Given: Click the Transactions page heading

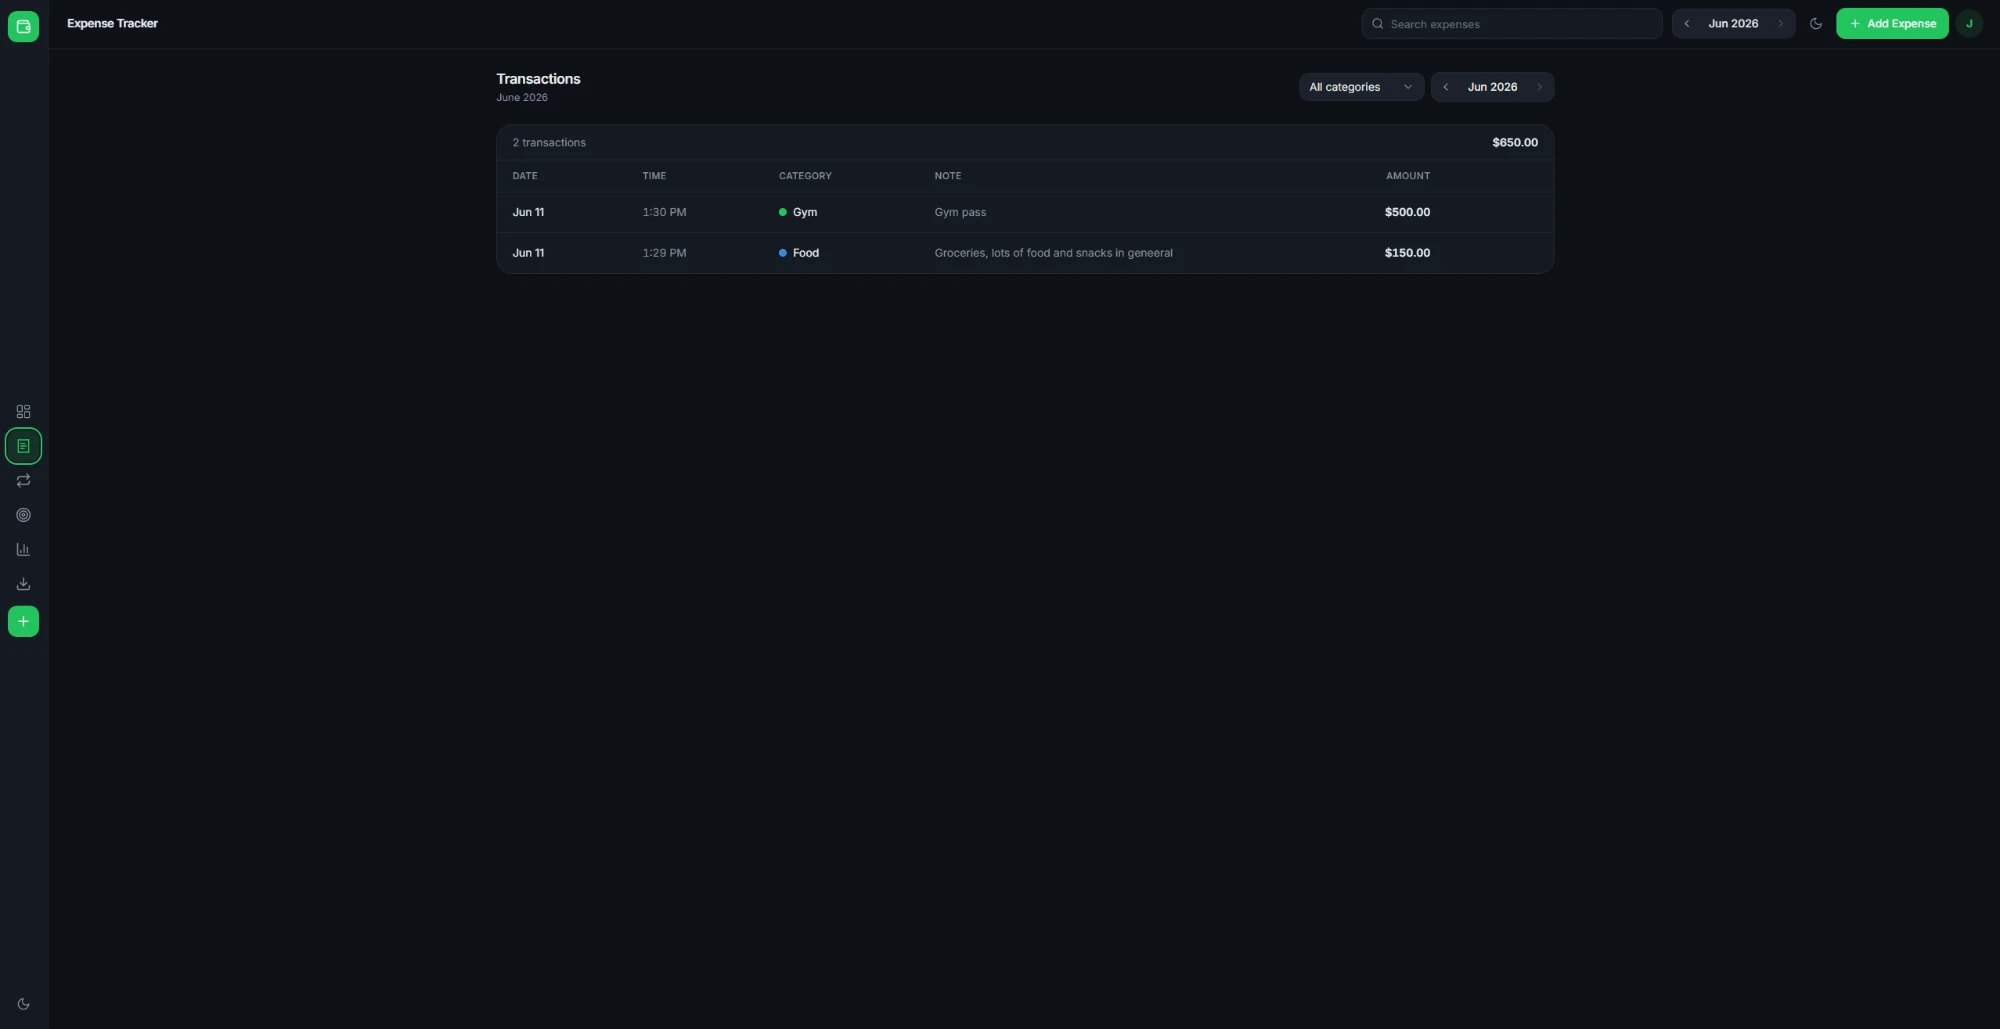Looking at the screenshot, I should [538, 79].
